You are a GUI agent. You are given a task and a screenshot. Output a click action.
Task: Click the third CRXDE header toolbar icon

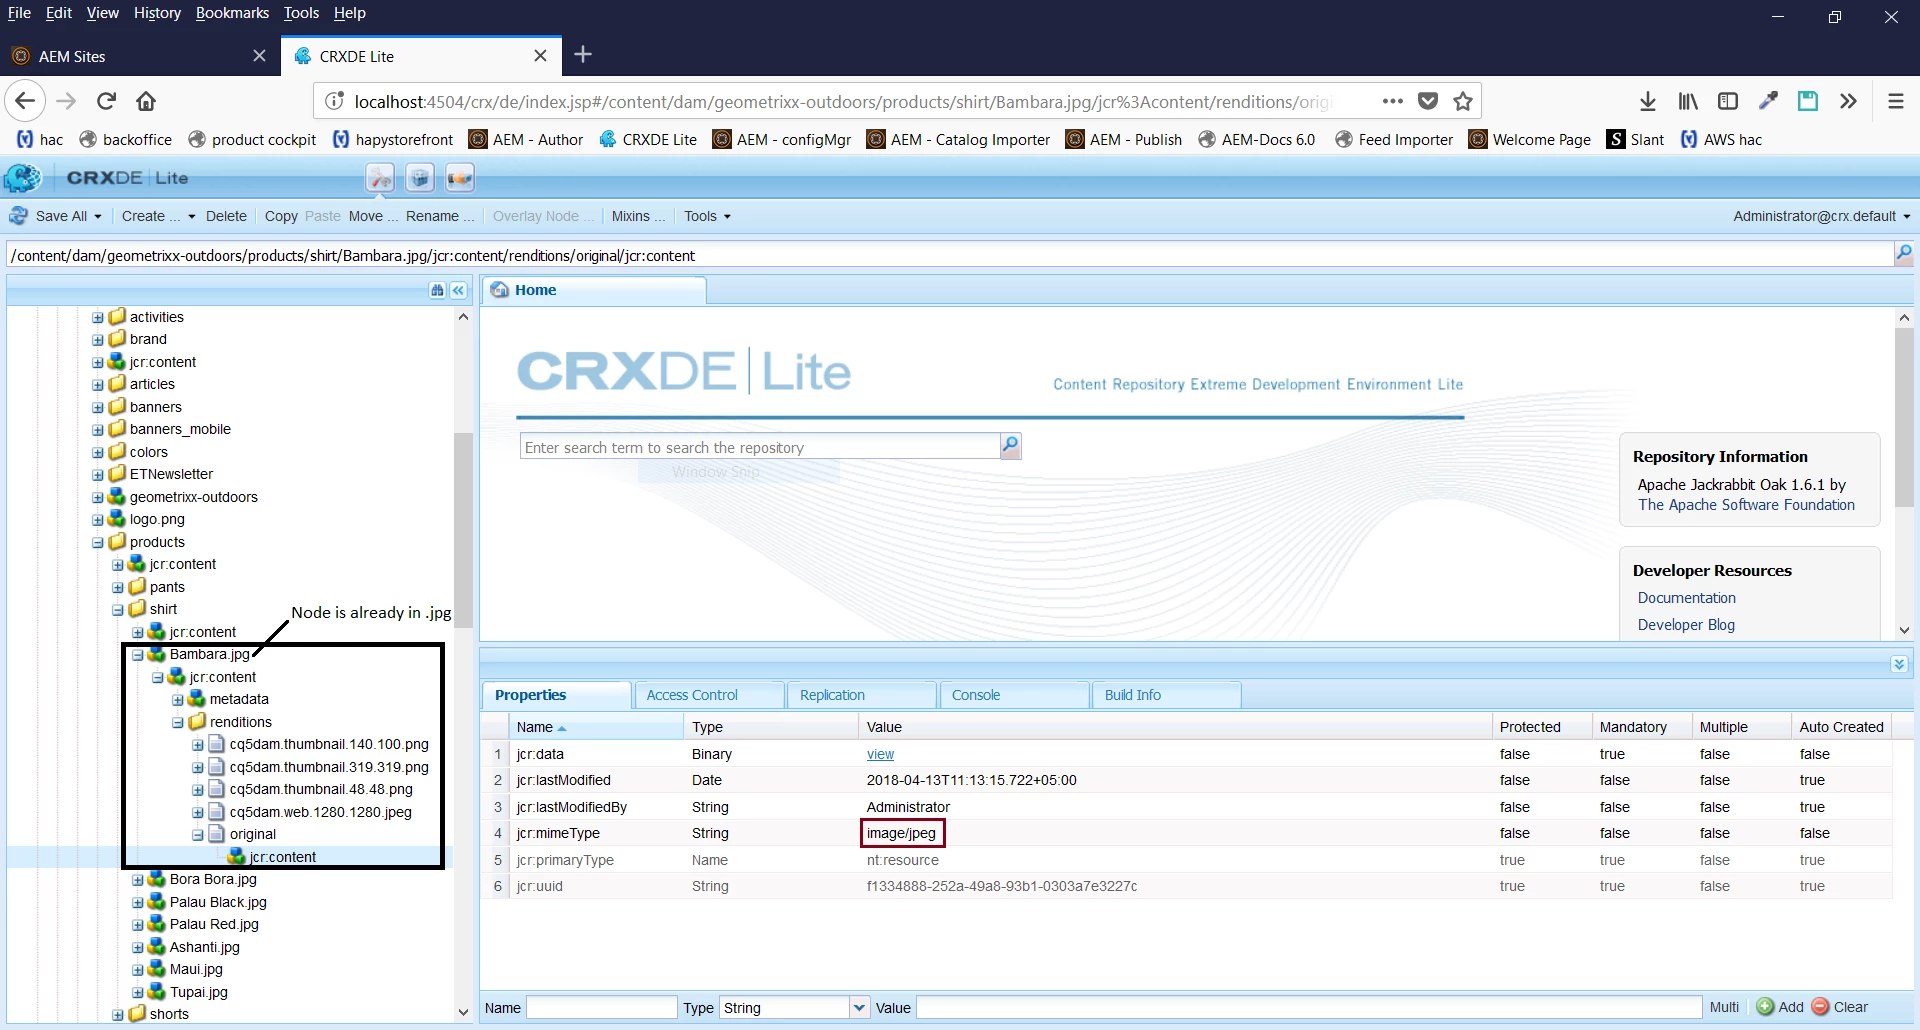460,178
